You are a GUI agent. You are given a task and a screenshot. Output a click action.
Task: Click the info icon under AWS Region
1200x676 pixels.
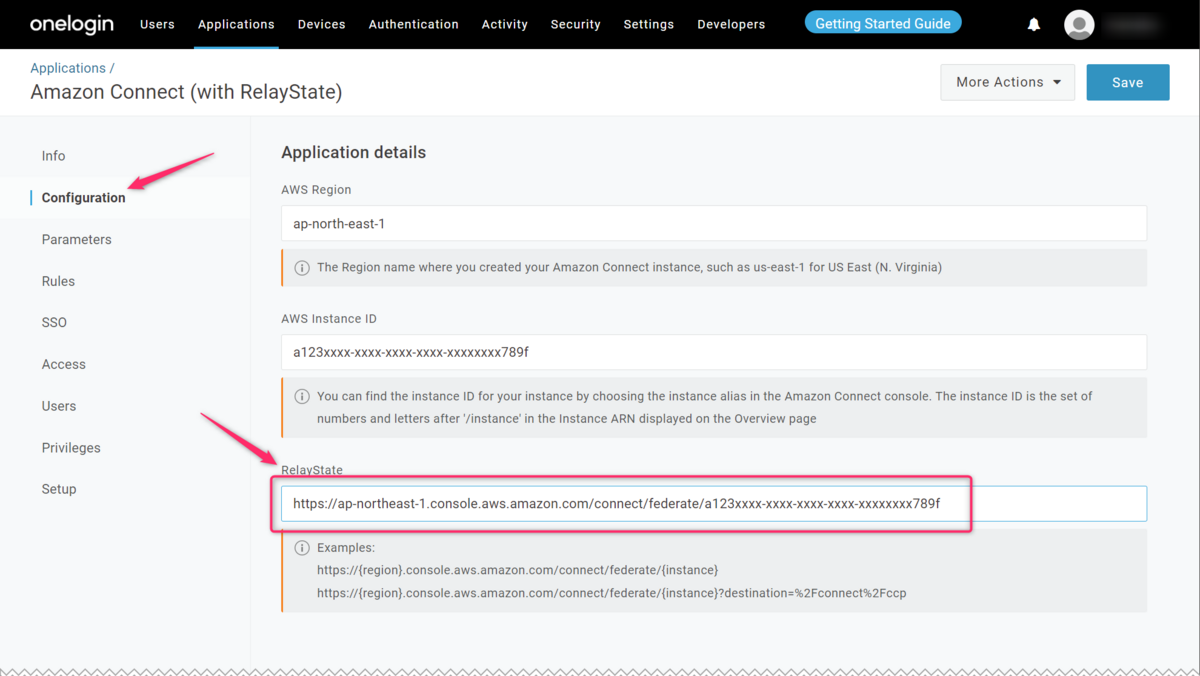pyautogui.click(x=301, y=268)
